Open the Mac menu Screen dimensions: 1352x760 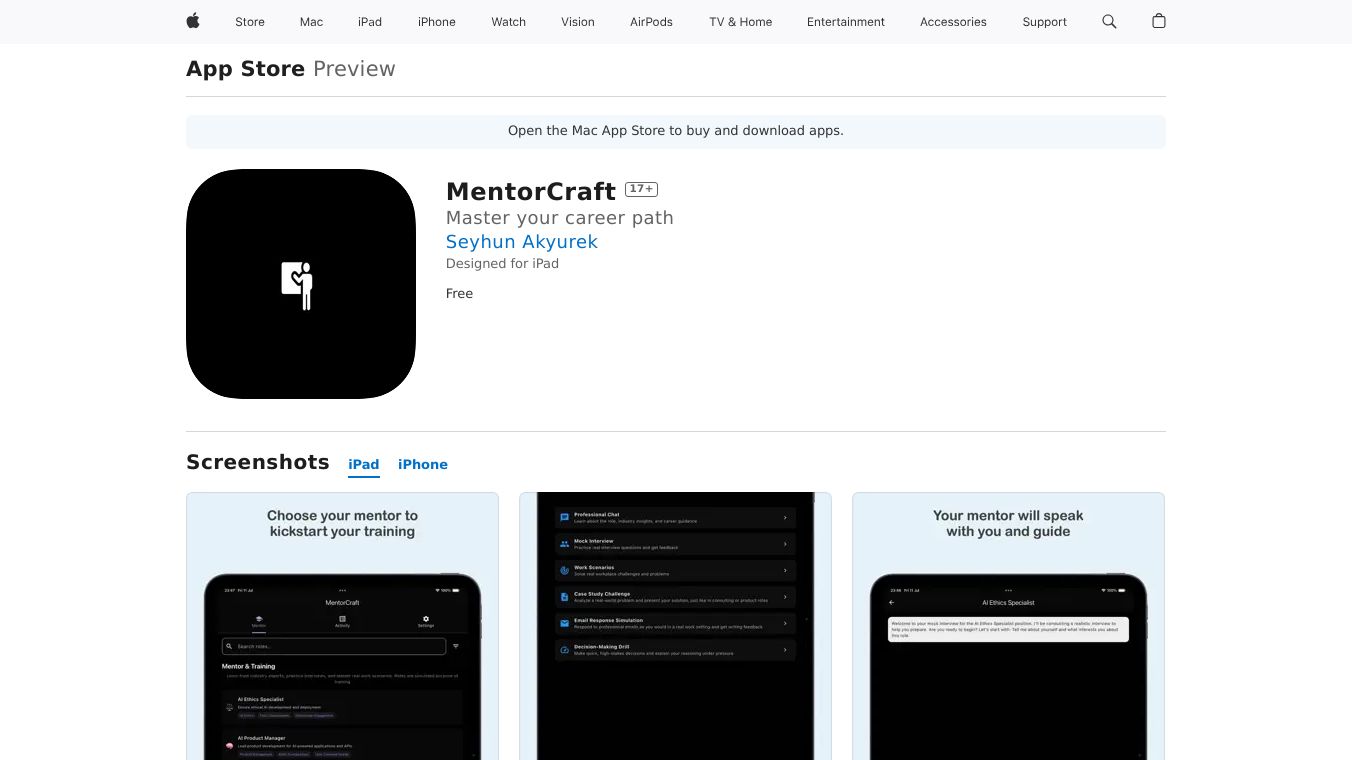pos(312,22)
